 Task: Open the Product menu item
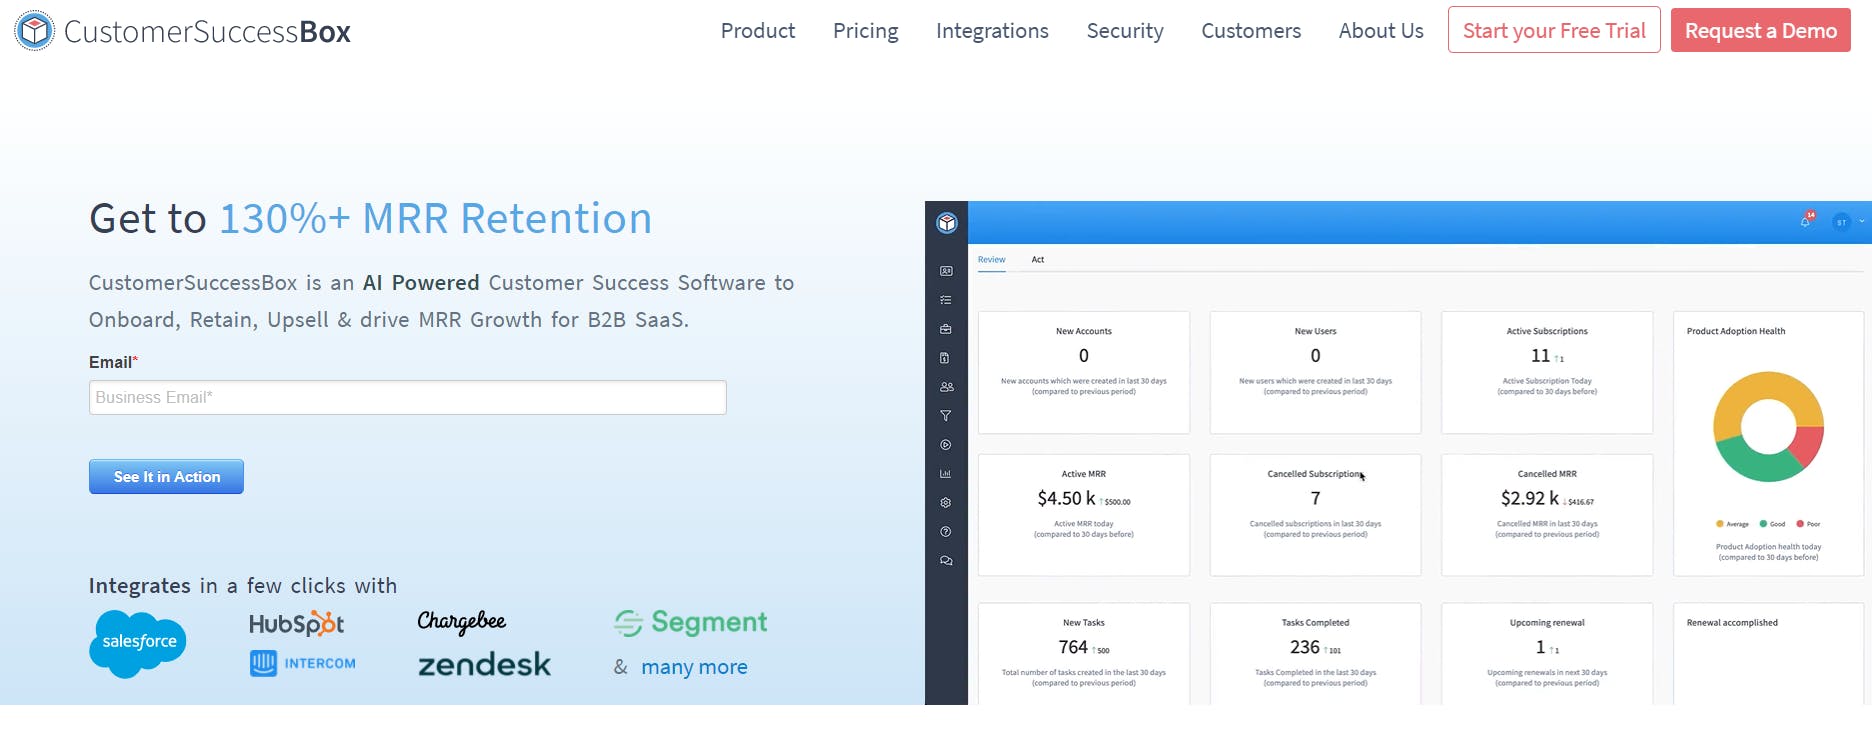(x=758, y=31)
